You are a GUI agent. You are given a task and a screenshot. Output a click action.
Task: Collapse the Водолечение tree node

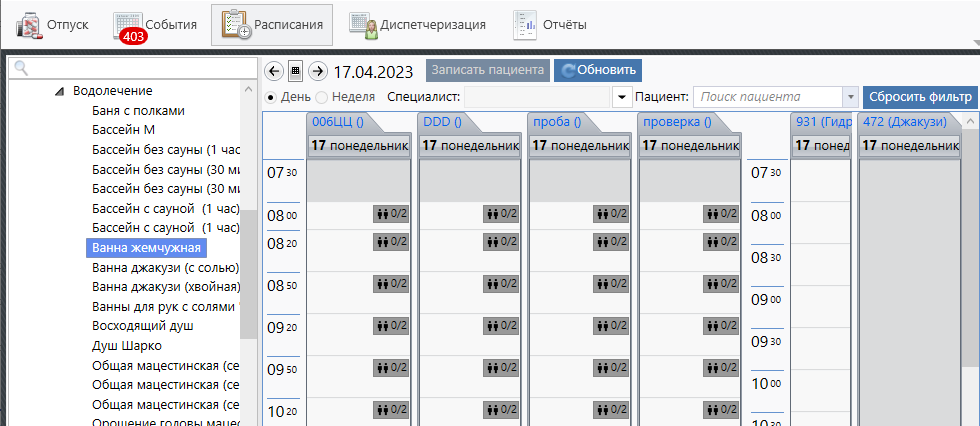[x=60, y=91]
